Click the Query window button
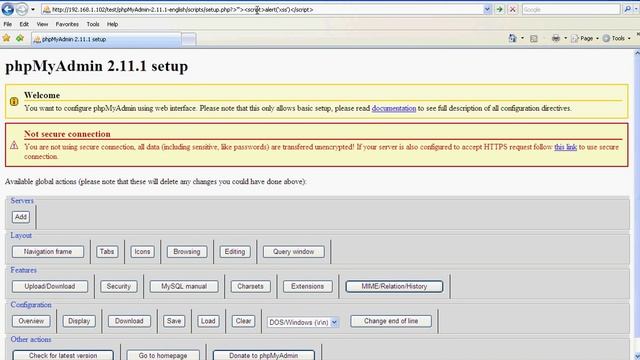Viewport: 640px width, 360px height. (293, 252)
